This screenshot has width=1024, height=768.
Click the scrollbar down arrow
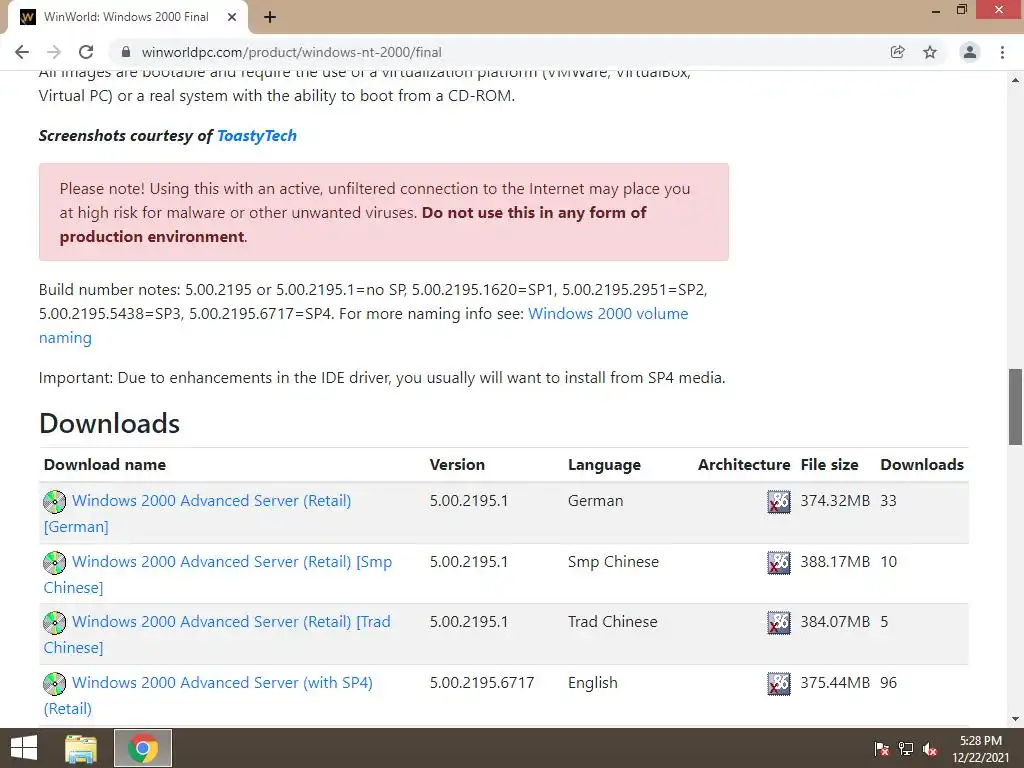(x=1016, y=719)
